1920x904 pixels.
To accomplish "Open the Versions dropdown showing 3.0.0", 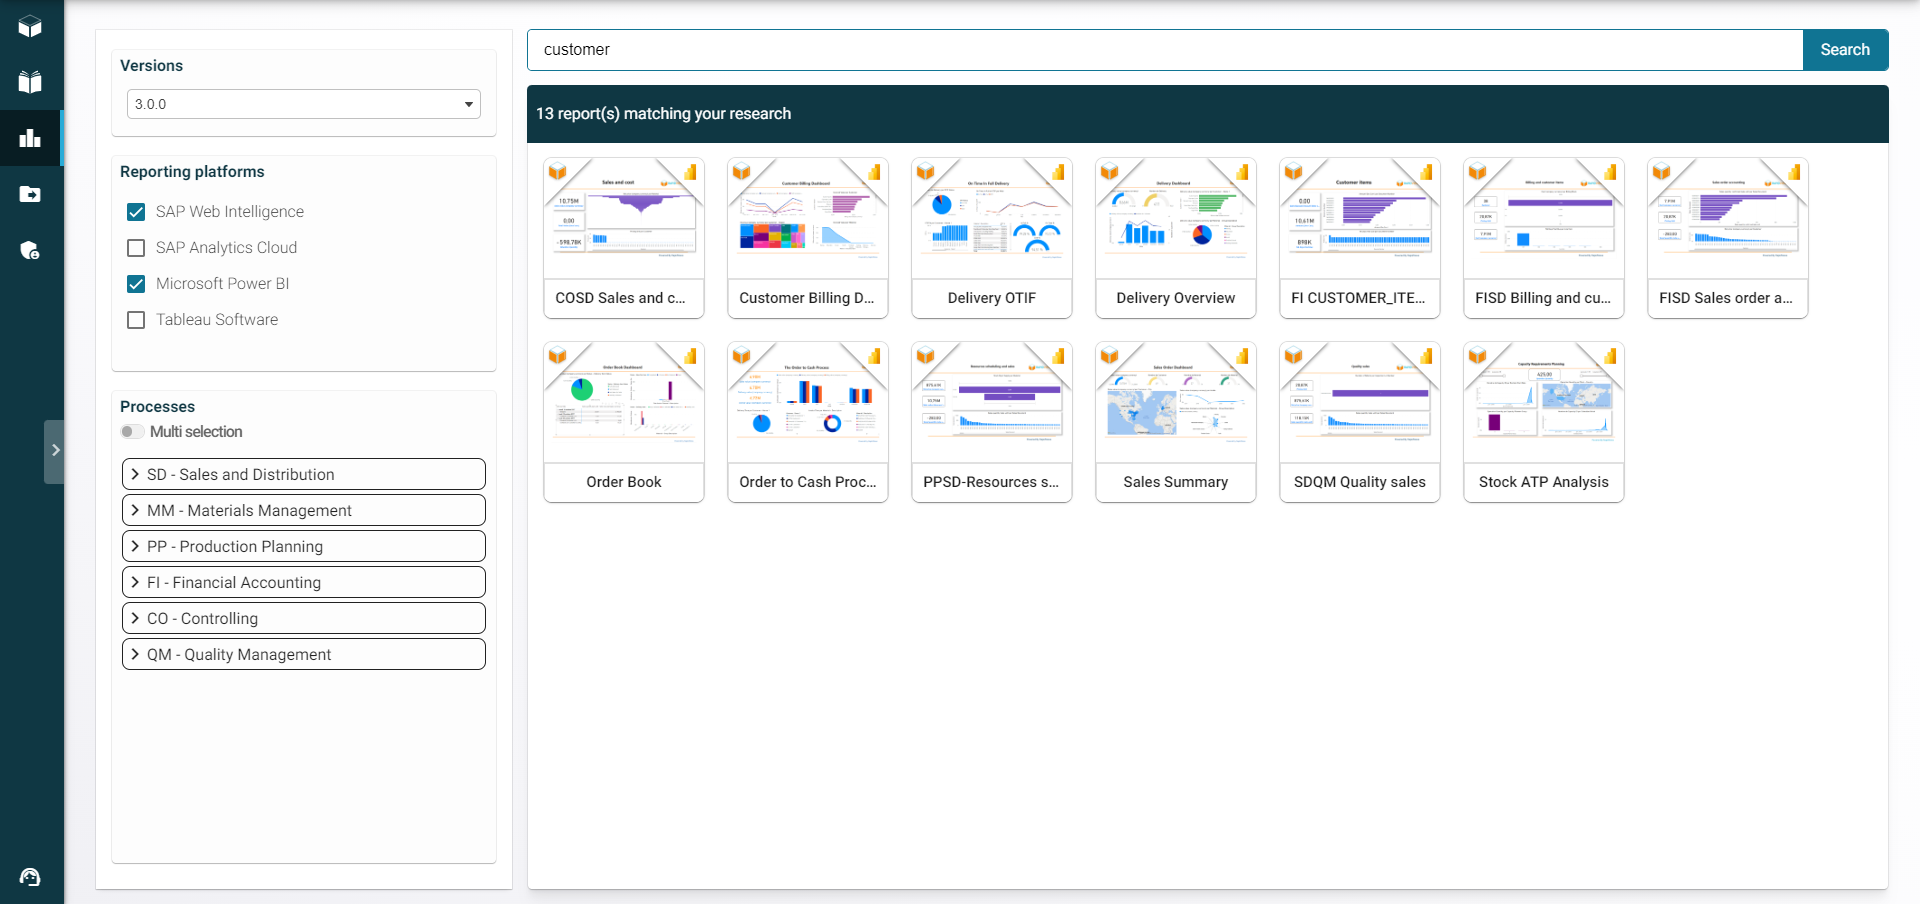I will [303, 104].
